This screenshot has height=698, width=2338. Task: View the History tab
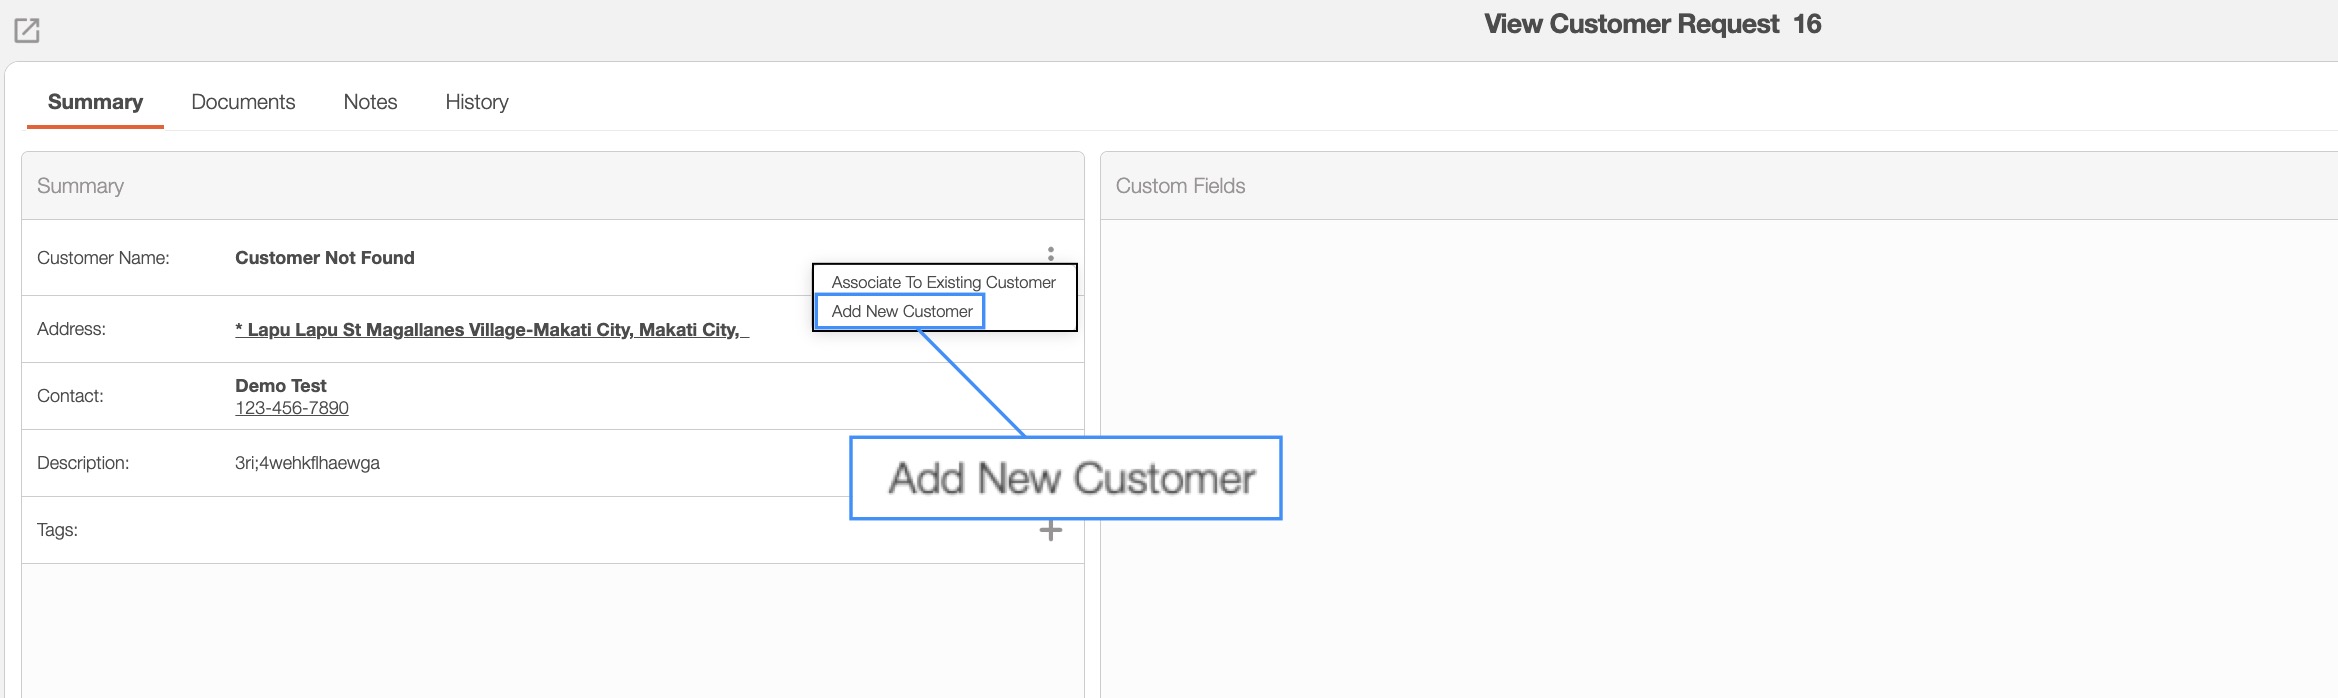(477, 102)
